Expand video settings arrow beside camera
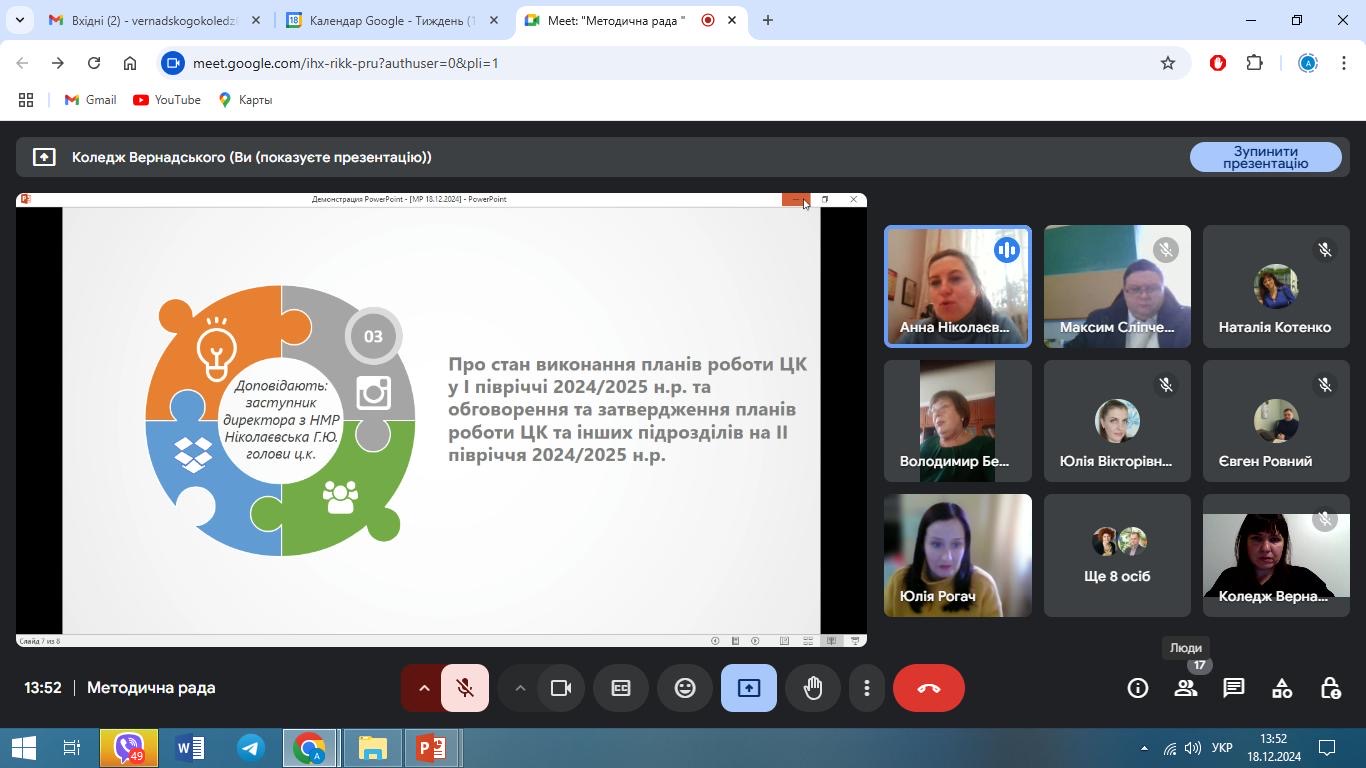Screen dimensions: 1366x768 tap(520, 688)
